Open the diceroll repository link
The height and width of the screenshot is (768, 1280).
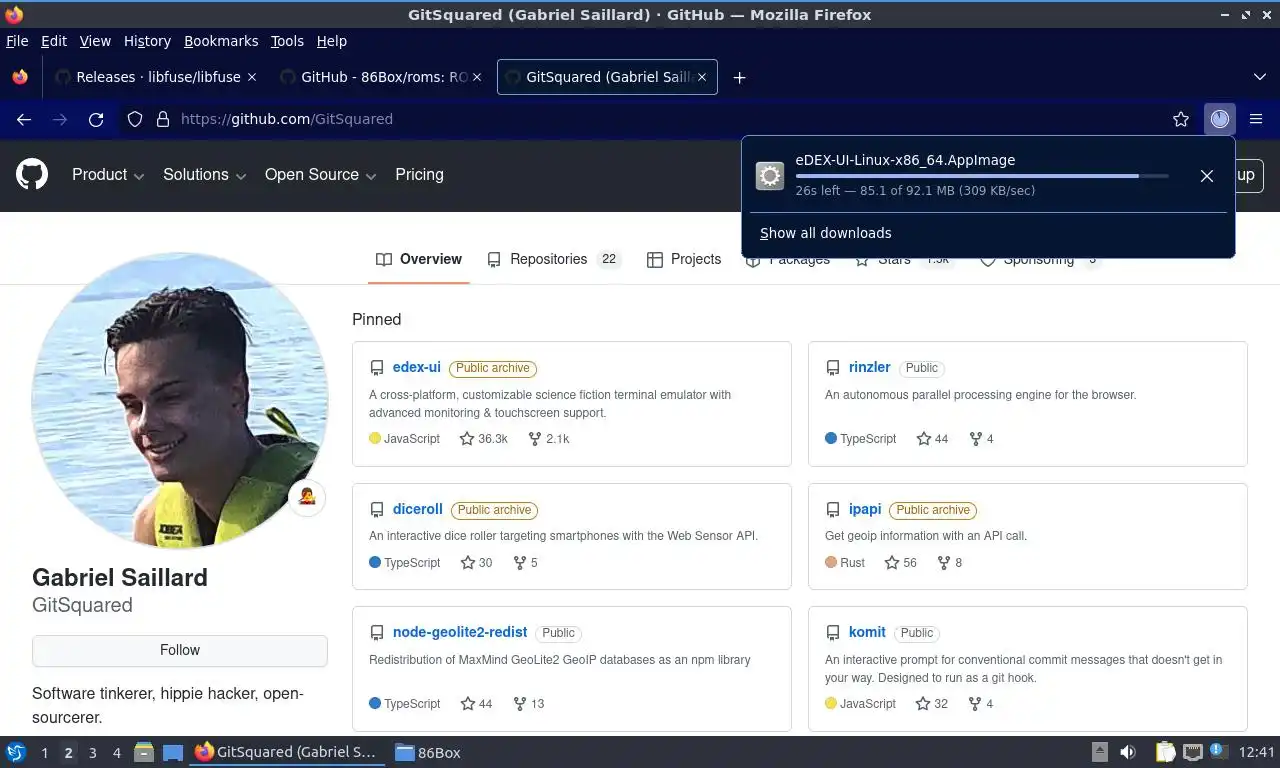418,510
